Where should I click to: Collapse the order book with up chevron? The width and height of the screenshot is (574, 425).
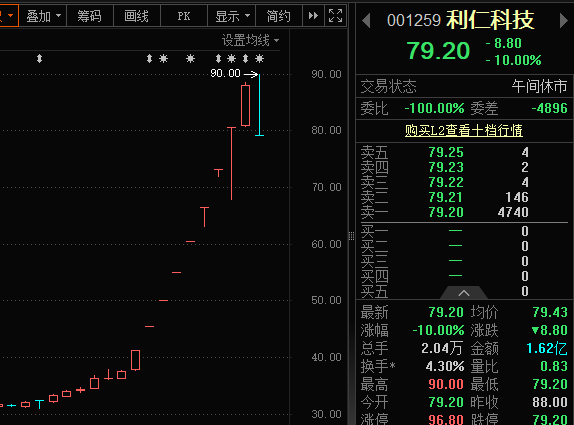point(464,293)
